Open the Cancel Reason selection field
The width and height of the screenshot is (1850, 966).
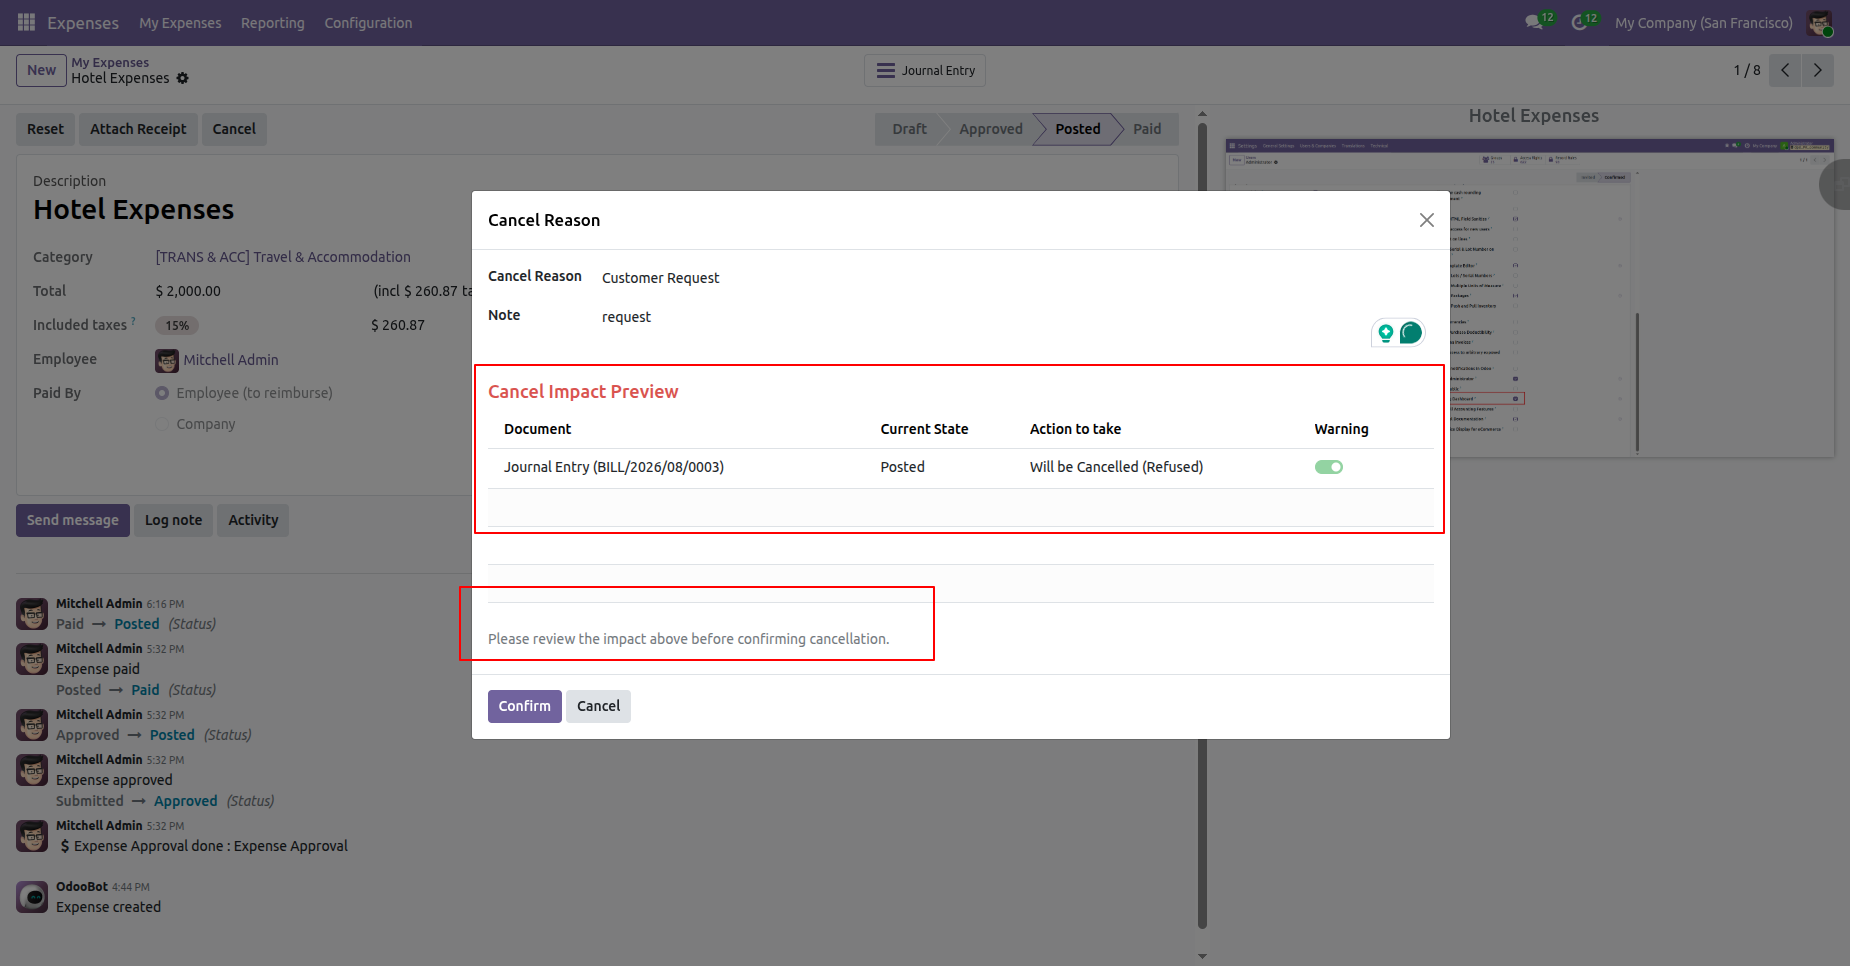(x=1018, y=278)
